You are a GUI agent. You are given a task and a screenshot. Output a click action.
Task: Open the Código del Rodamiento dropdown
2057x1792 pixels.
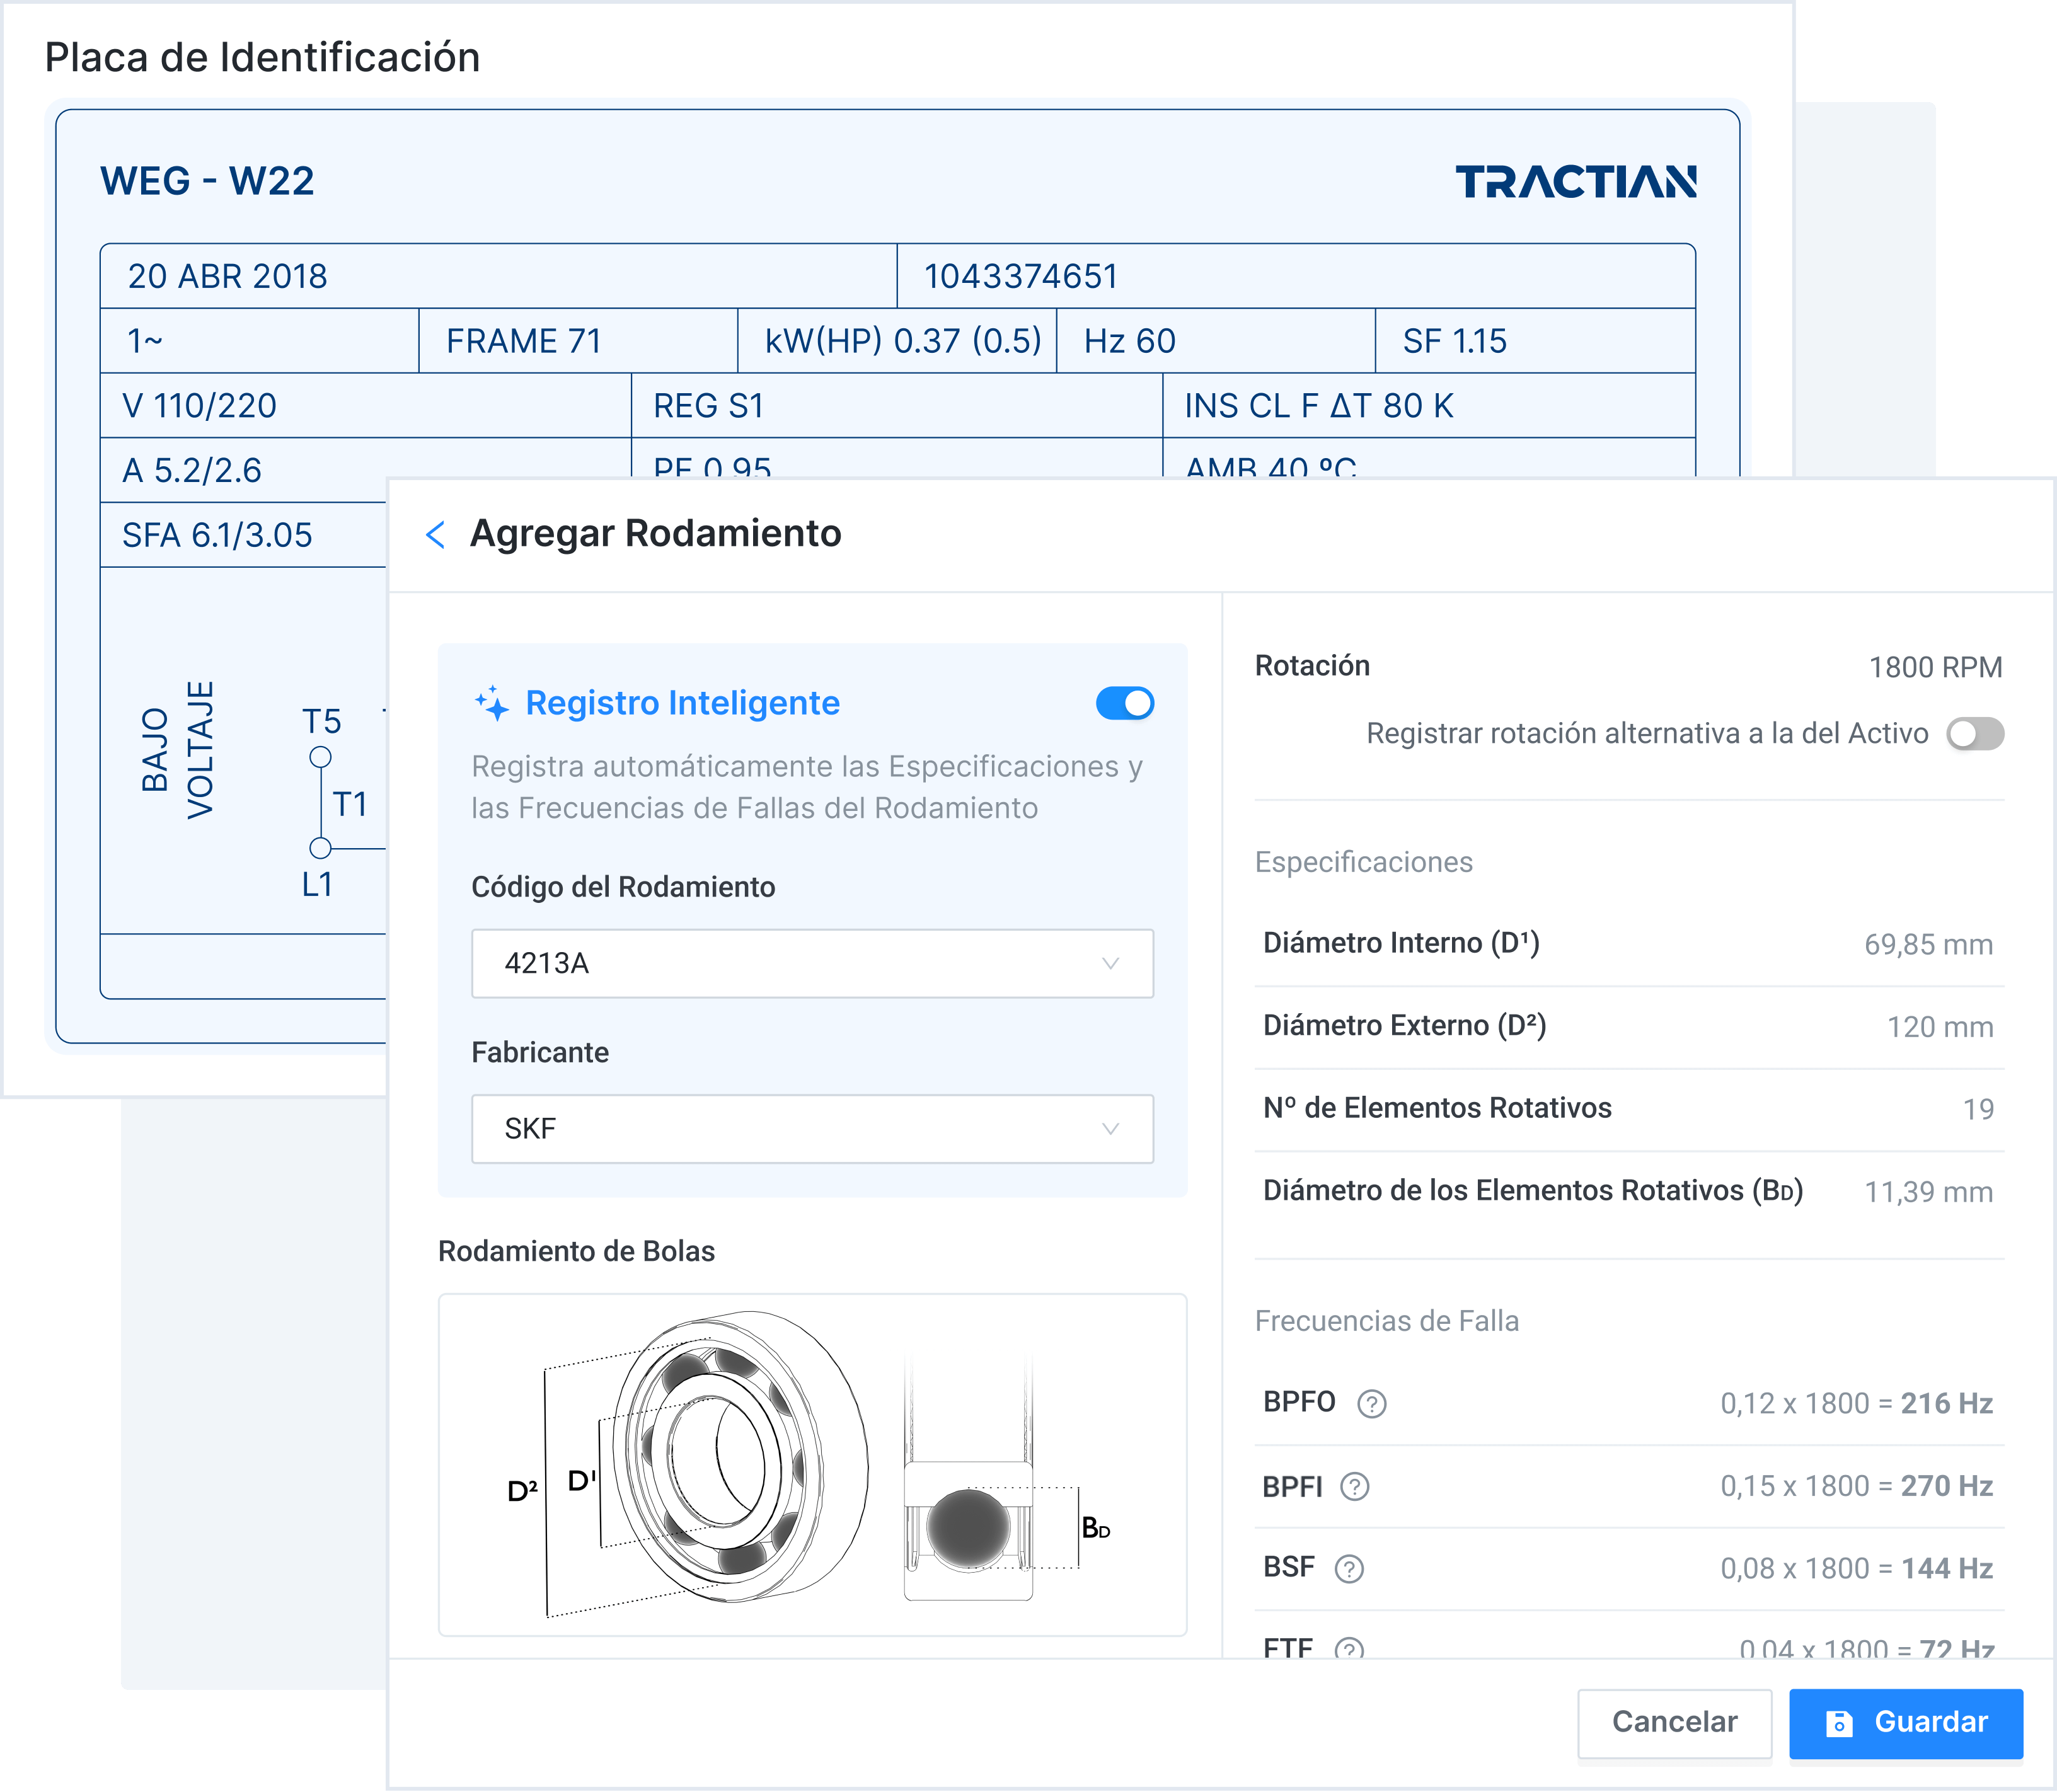[811, 963]
